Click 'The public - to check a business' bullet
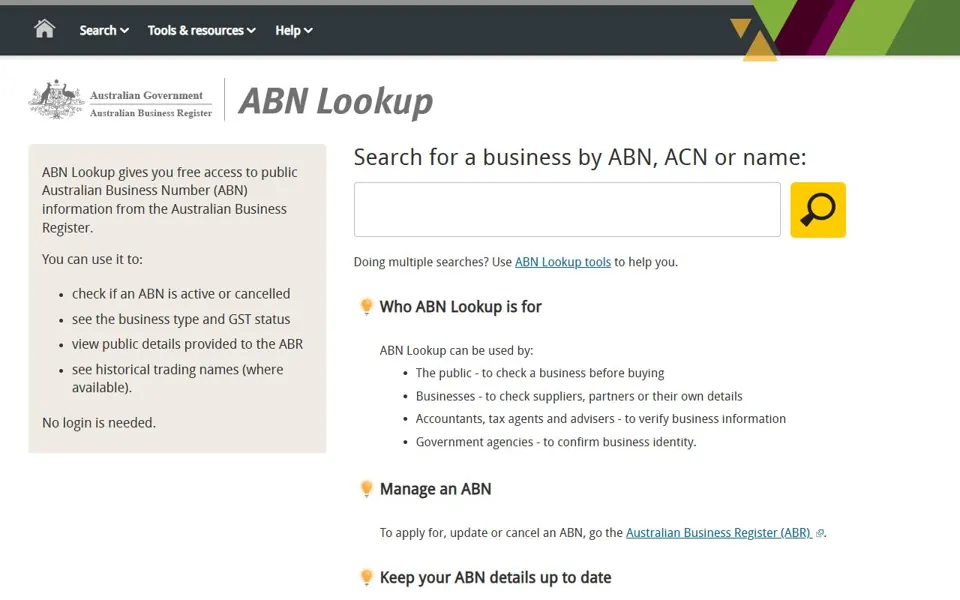The height and width of the screenshot is (600, 960). [x=539, y=373]
